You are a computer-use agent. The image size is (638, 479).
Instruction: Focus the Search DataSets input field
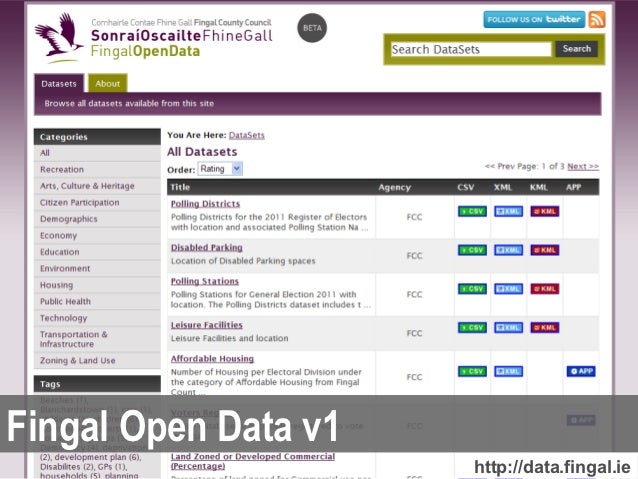(x=471, y=49)
